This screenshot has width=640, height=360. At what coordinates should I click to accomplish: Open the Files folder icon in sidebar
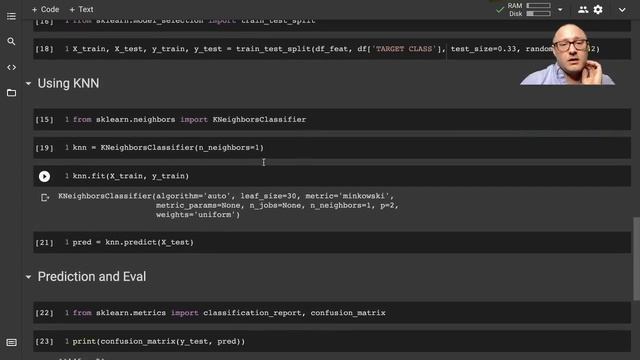11,93
